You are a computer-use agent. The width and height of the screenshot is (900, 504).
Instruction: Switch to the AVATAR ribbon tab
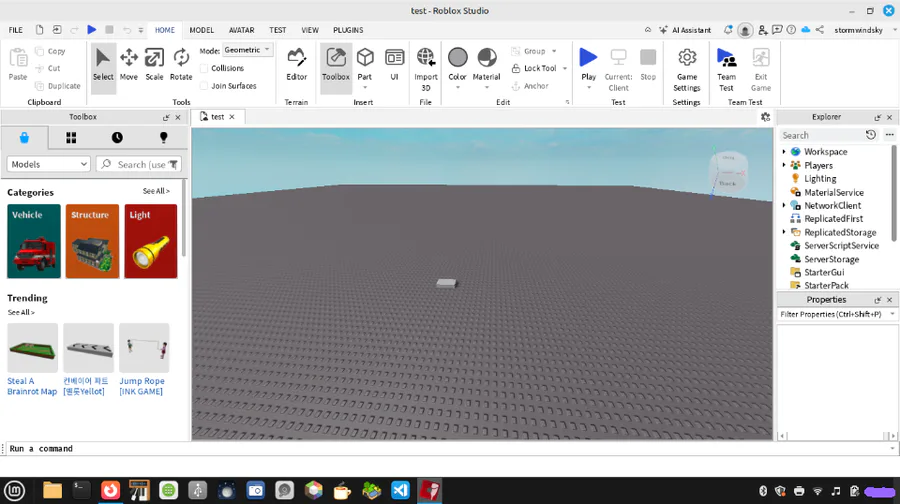(x=242, y=30)
